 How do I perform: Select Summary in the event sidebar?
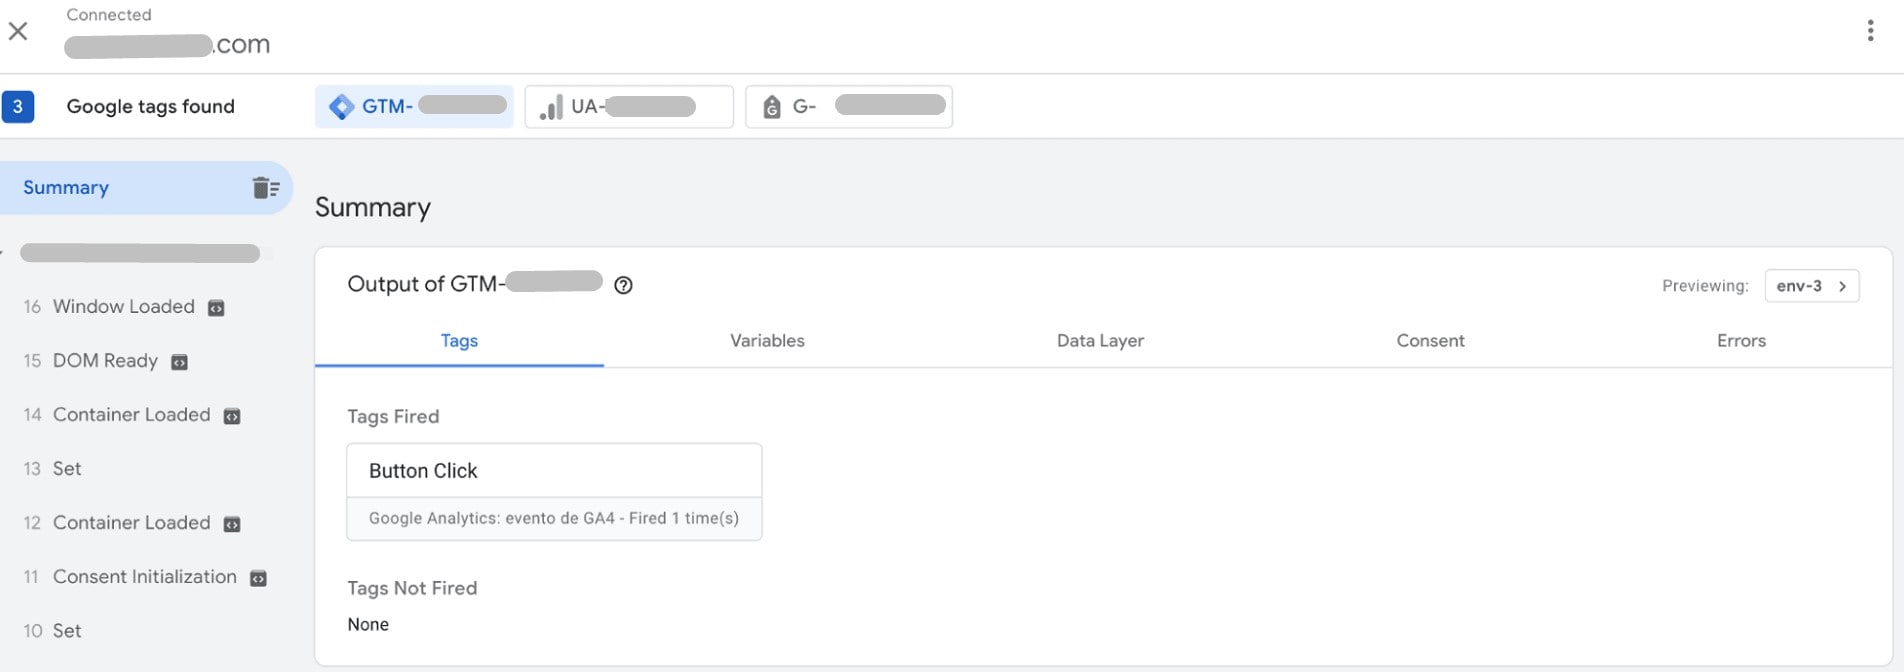click(145, 187)
